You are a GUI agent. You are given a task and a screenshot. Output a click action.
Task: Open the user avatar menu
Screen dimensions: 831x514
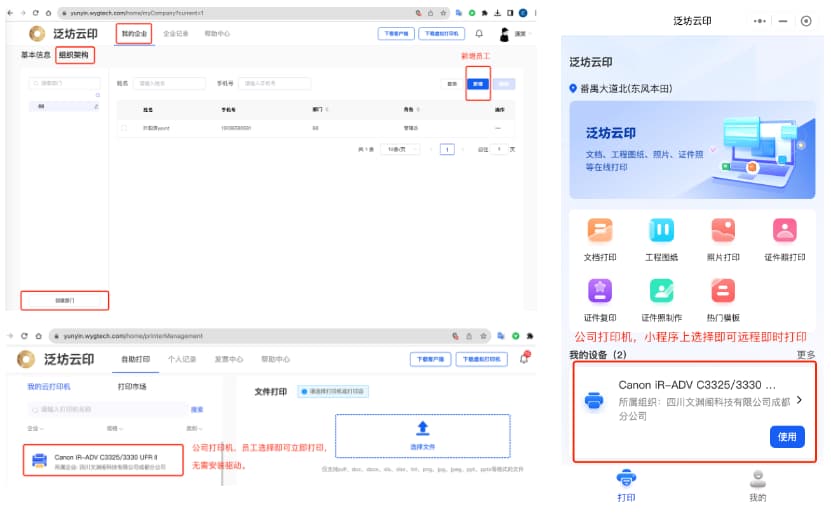pos(505,34)
